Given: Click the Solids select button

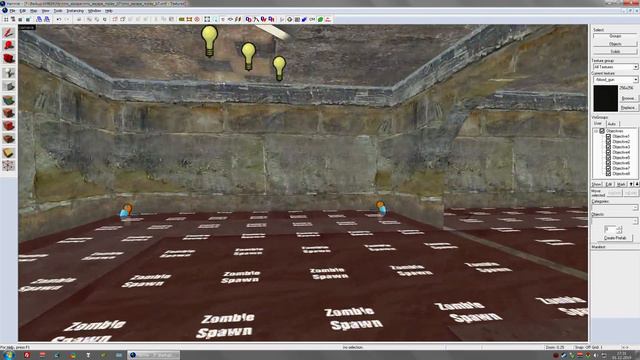Looking at the screenshot, I should point(615,52).
